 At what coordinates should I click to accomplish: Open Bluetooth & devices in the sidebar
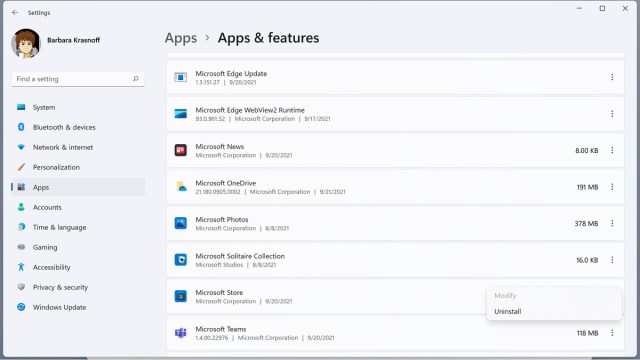tap(78, 127)
